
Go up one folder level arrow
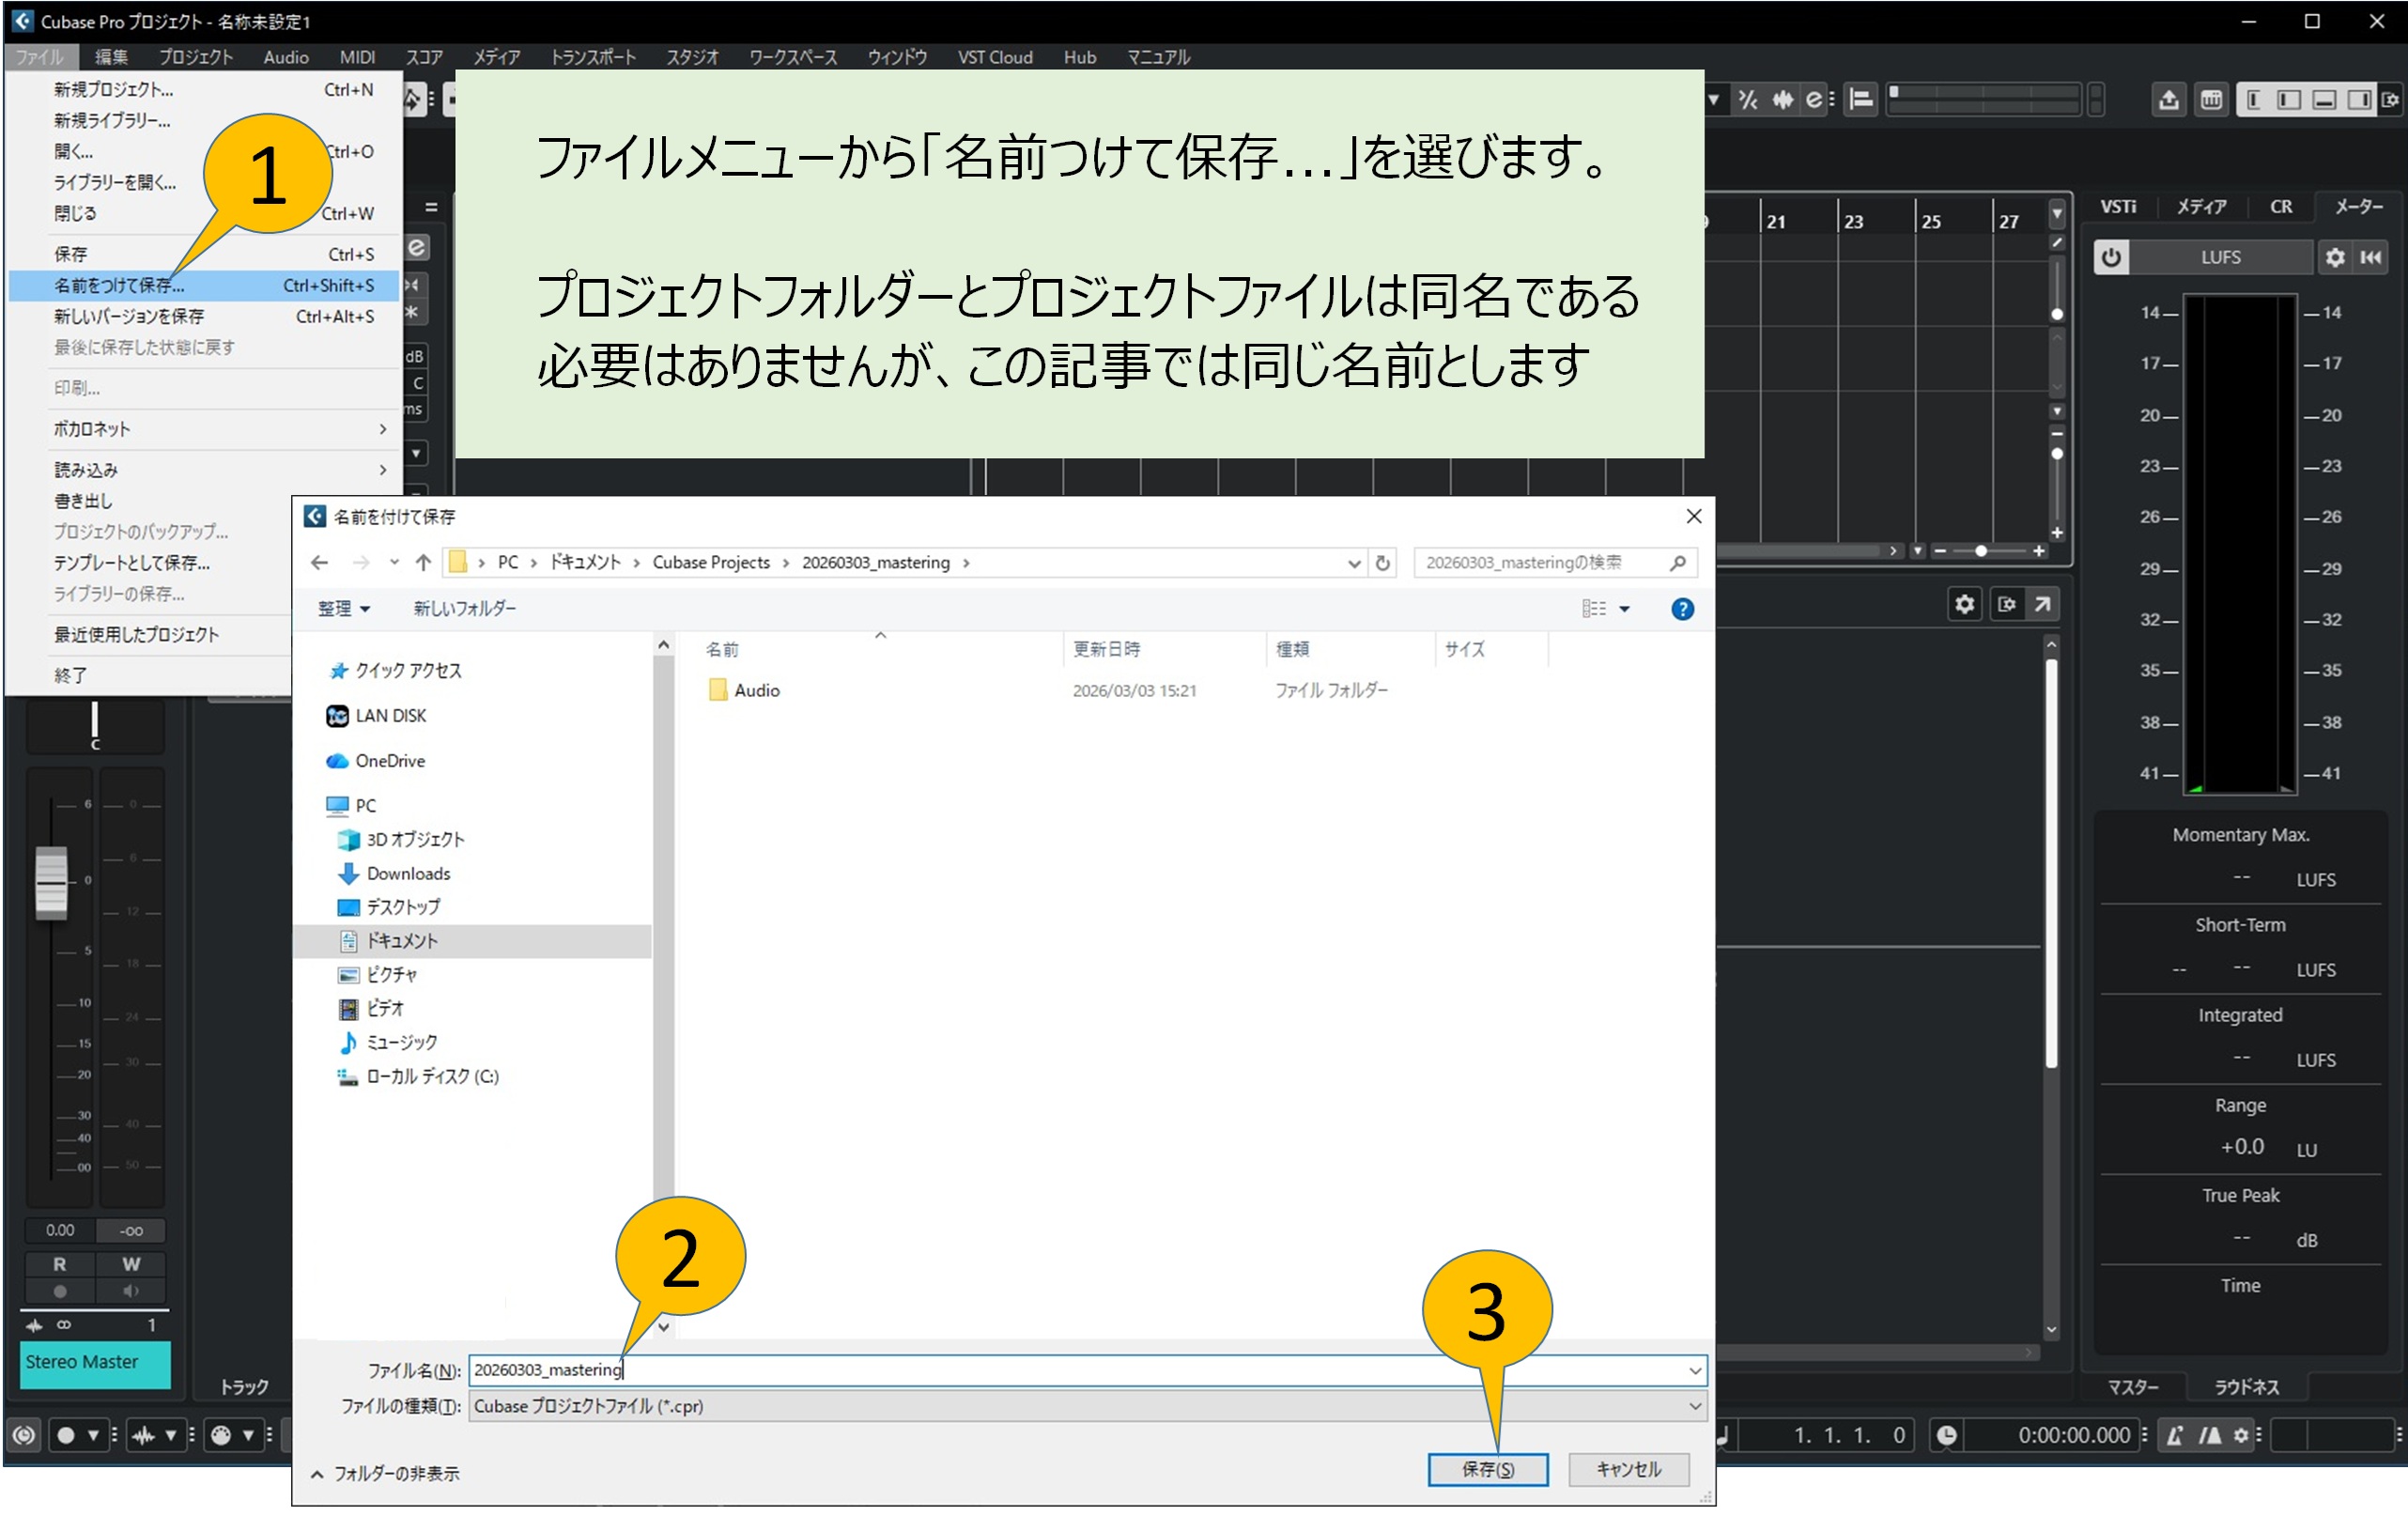[423, 563]
